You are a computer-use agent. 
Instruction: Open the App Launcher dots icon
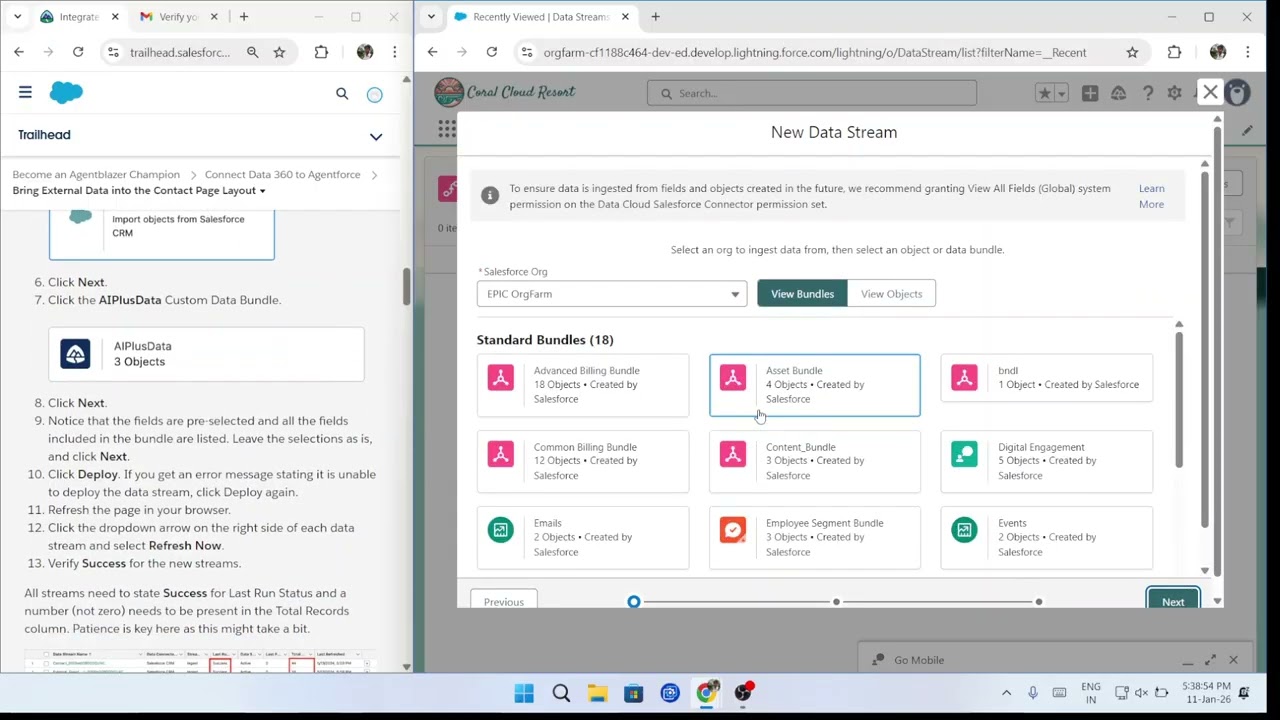pos(446,129)
